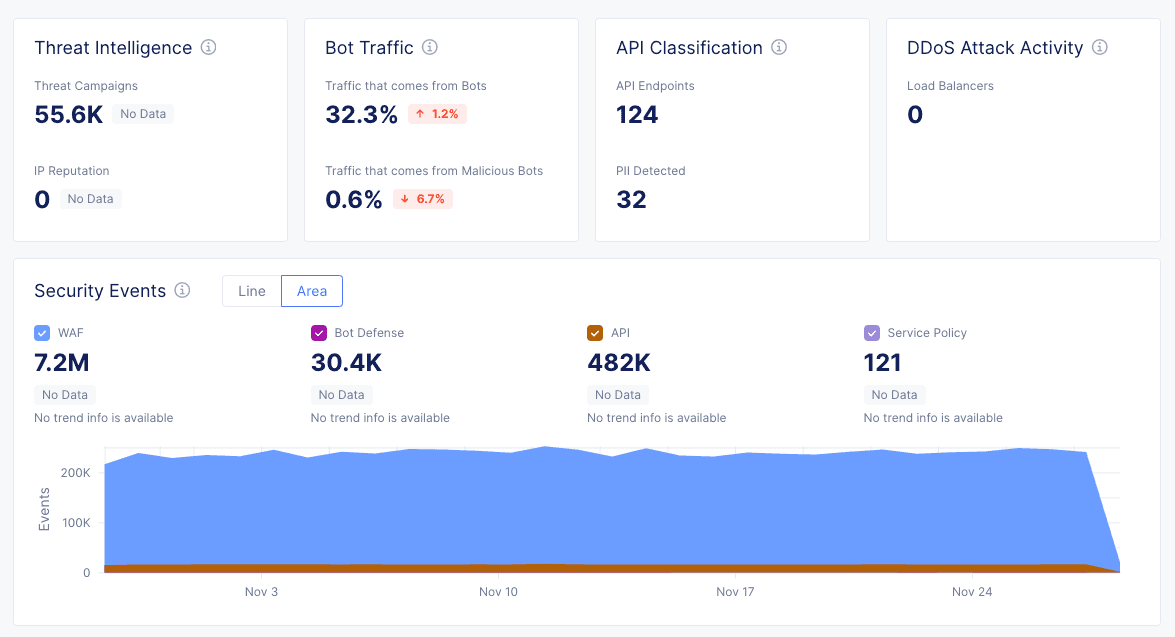Click the API Classification info icon
The height and width of the screenshot is (637, 1175).
[779, 47]
